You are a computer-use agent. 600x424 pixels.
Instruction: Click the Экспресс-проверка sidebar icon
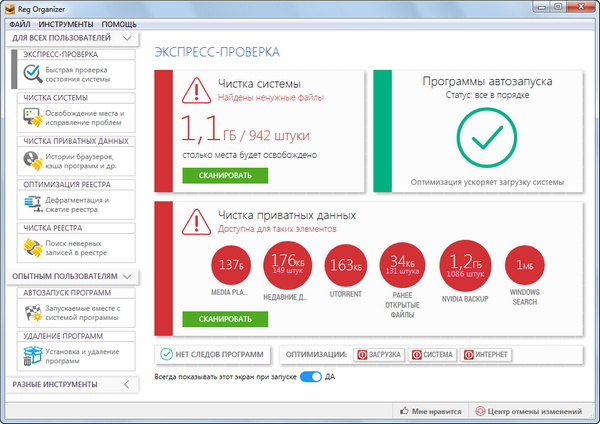click(x=32, y=71)
